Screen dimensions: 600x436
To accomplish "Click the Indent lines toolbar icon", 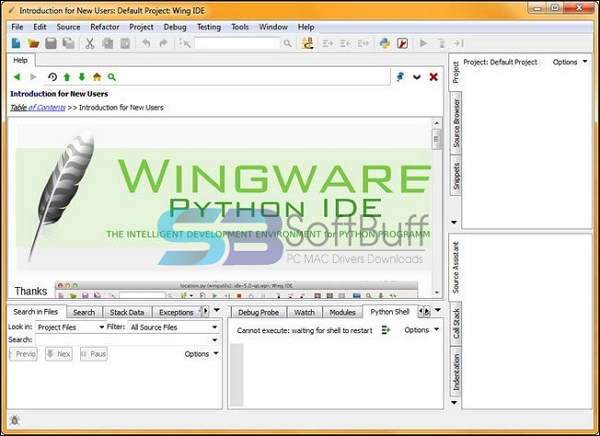I will (328, 43).
